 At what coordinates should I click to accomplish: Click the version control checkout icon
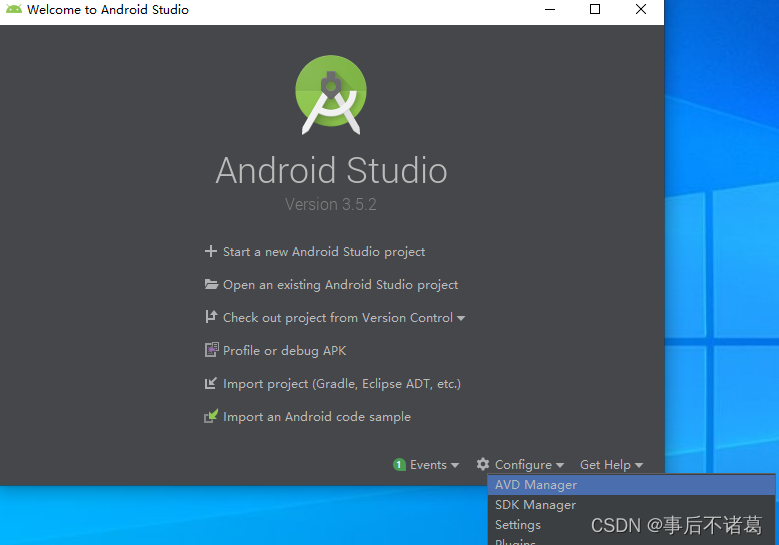[x=211, y=317]
